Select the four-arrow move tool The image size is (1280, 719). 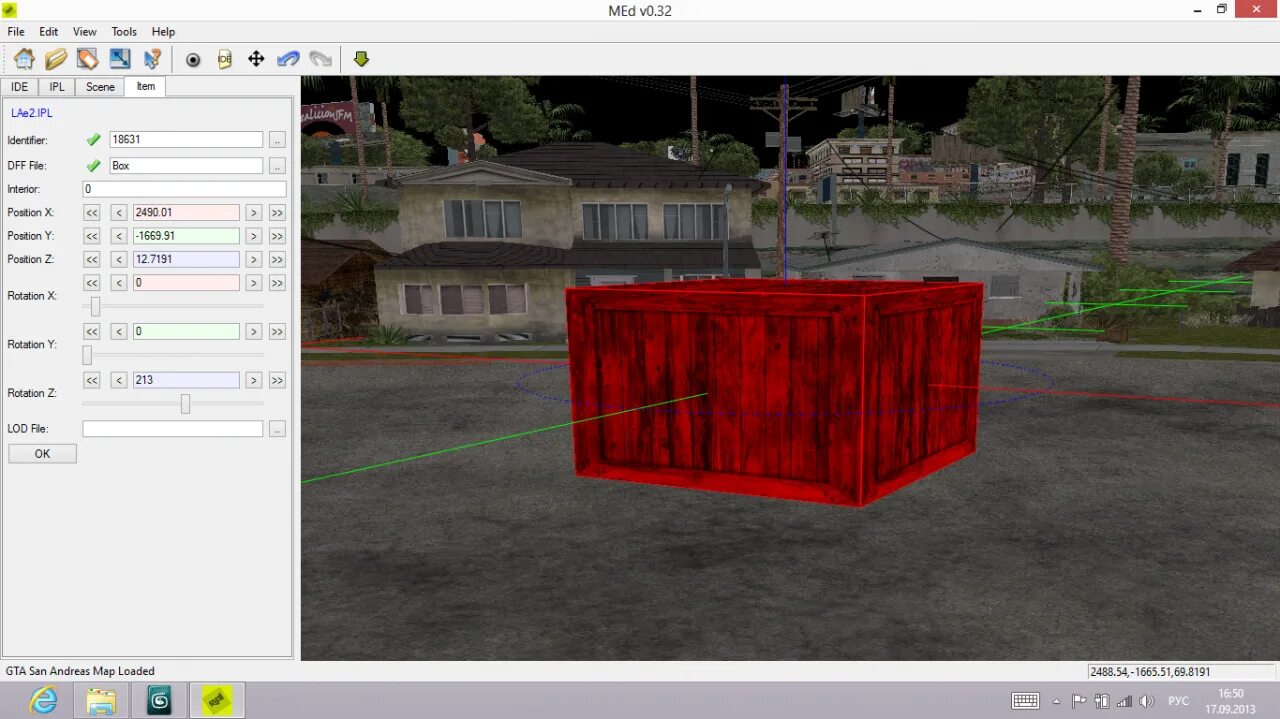point(256,59)
